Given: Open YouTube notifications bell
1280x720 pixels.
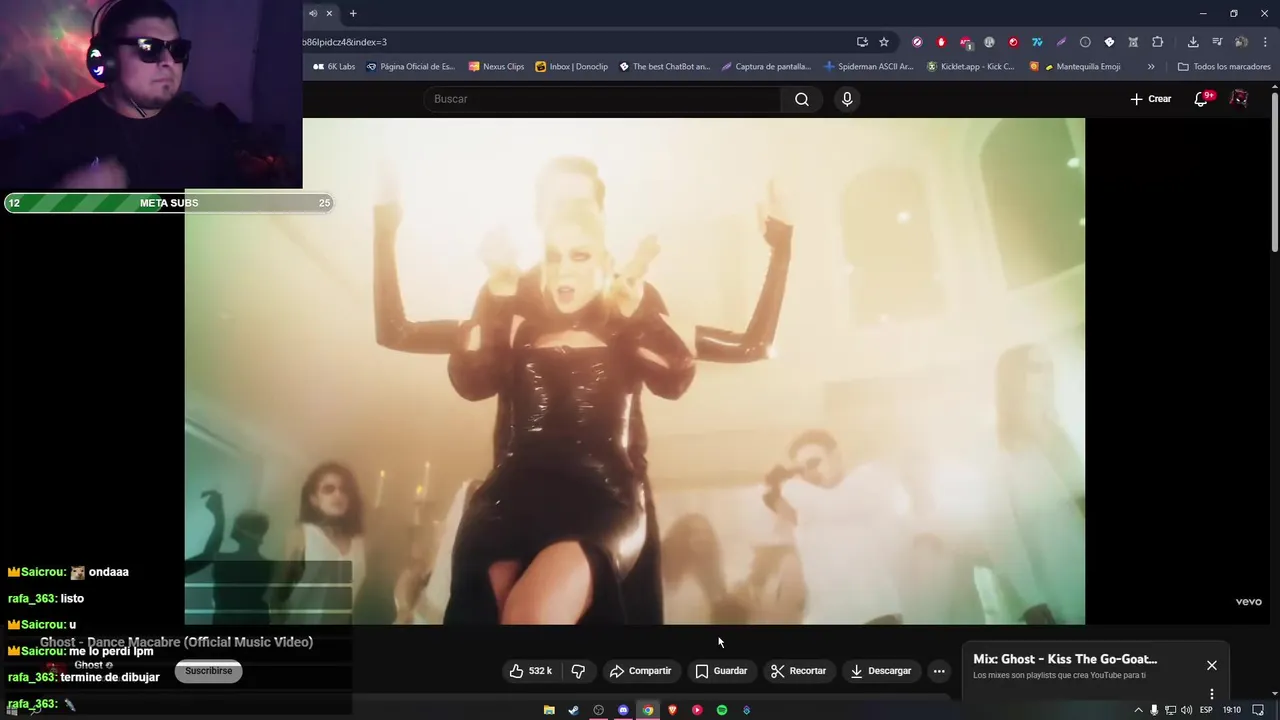Looking at the screenshot, I should (1202, 99).
